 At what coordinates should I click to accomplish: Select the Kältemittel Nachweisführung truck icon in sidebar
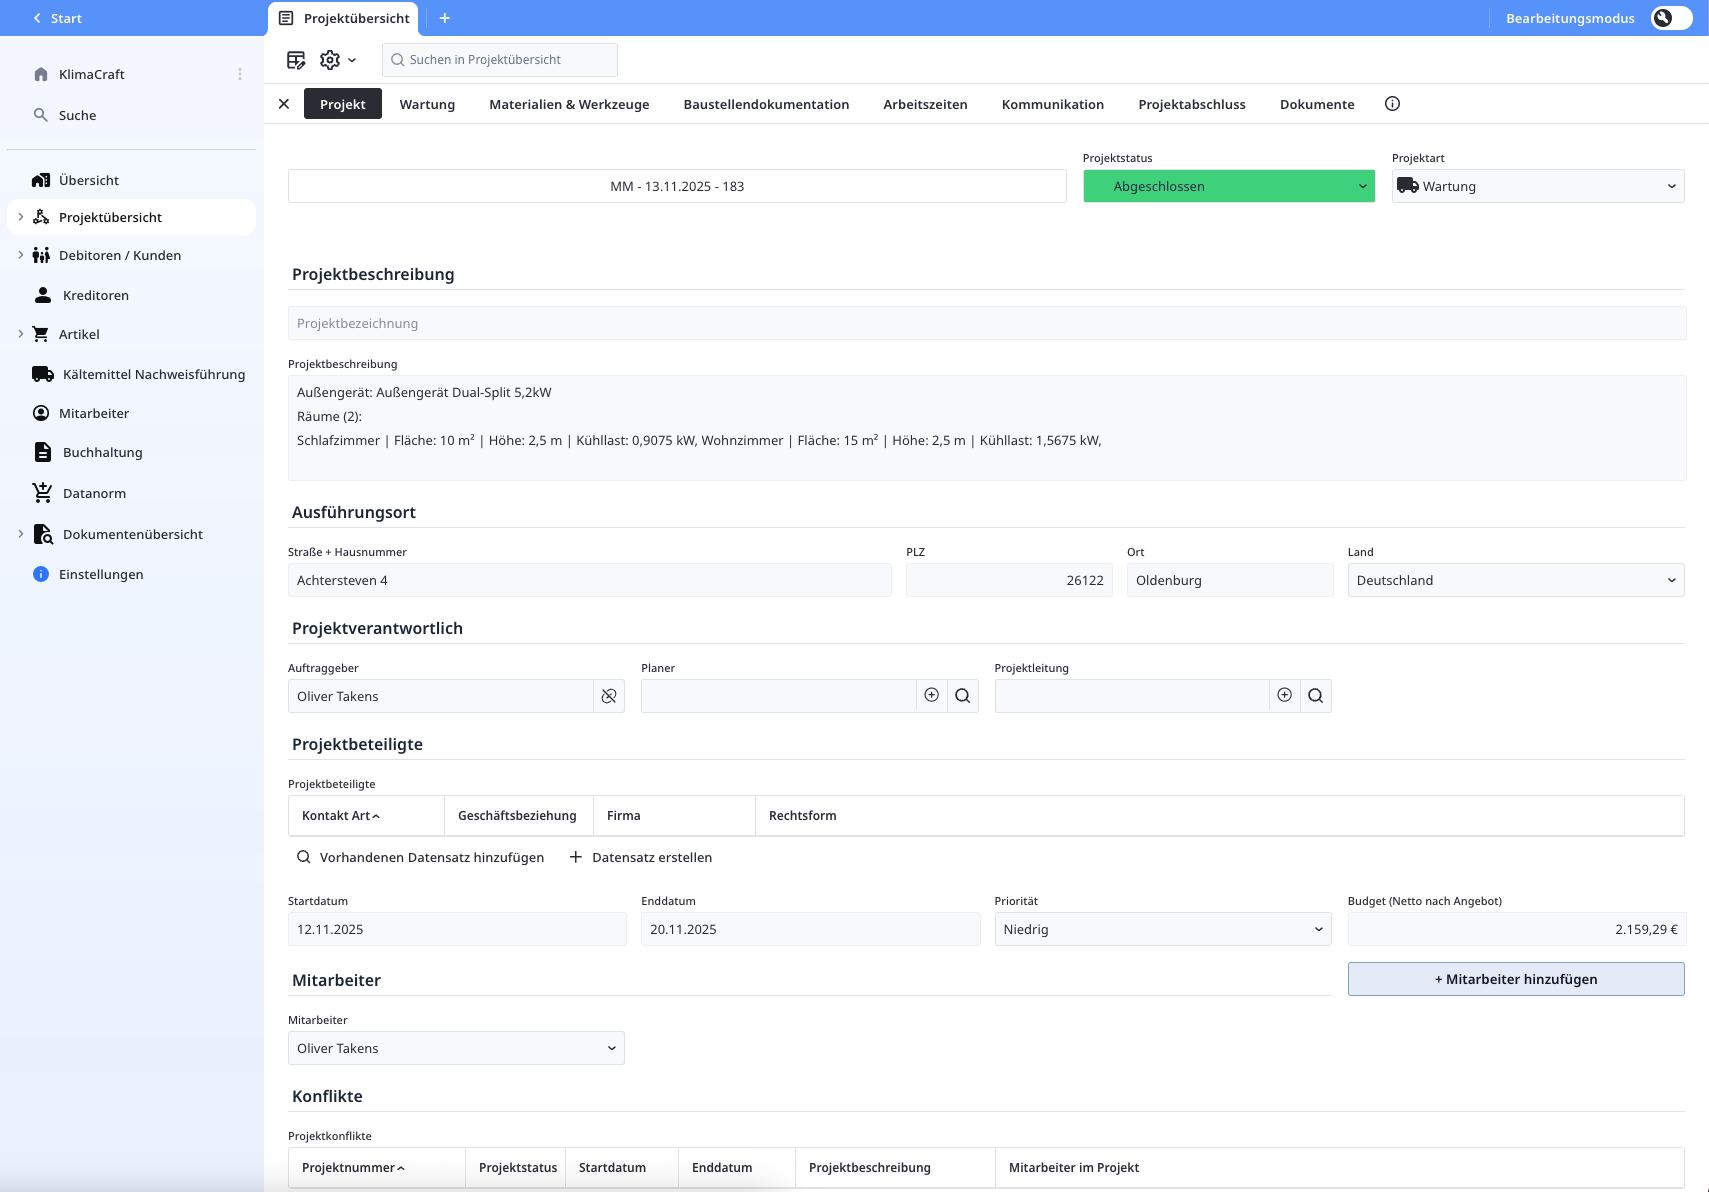click(41, 373)
